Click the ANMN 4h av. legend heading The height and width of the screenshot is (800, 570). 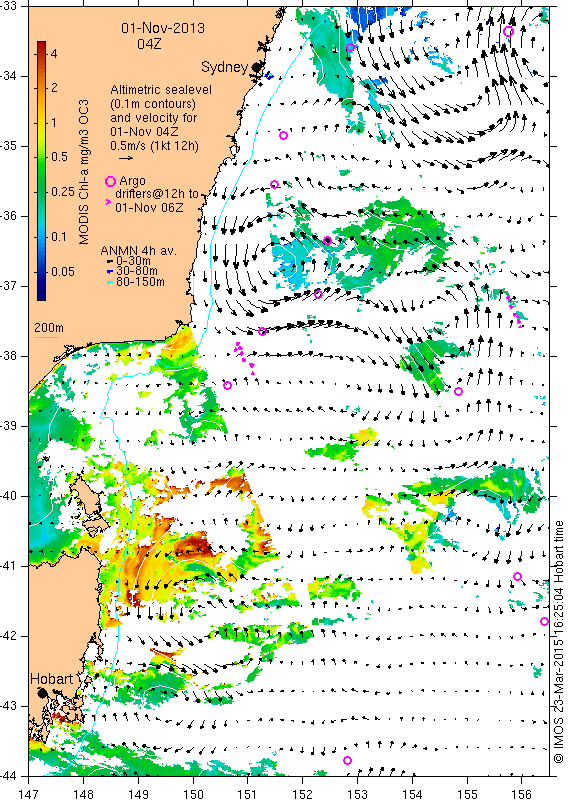click(138, 251)
